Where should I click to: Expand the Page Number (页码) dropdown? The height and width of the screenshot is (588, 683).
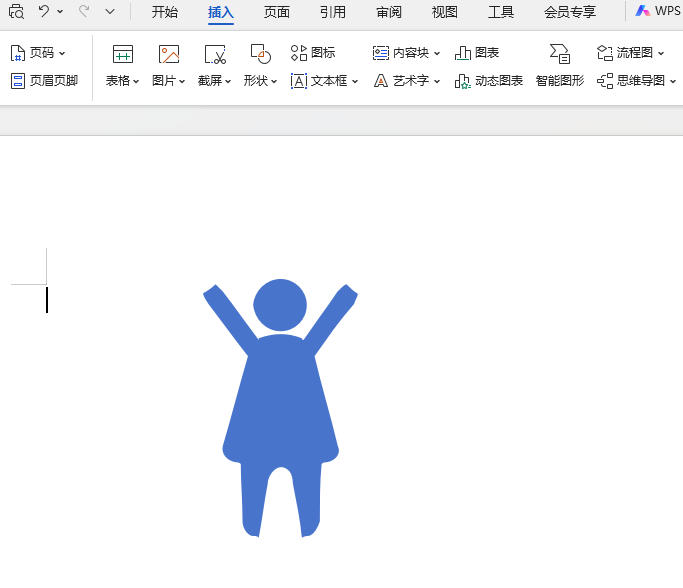62,53
